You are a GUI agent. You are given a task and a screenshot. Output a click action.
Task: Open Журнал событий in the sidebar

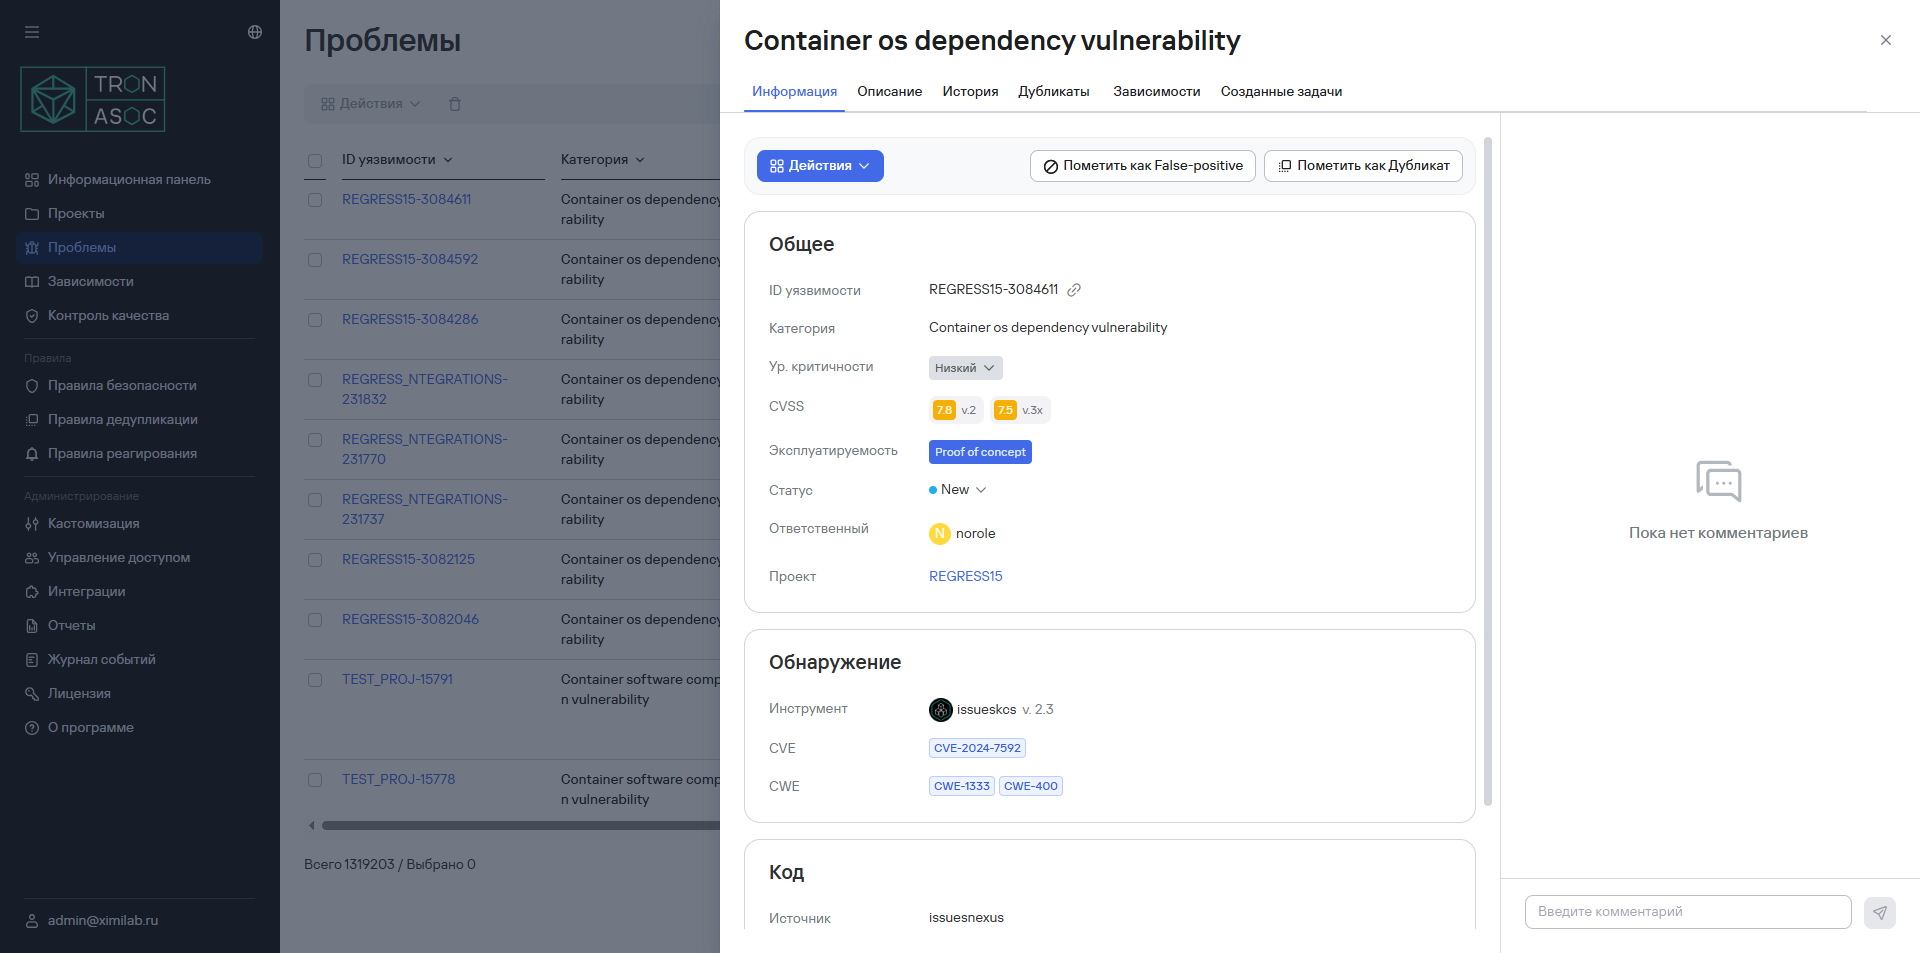101,659
